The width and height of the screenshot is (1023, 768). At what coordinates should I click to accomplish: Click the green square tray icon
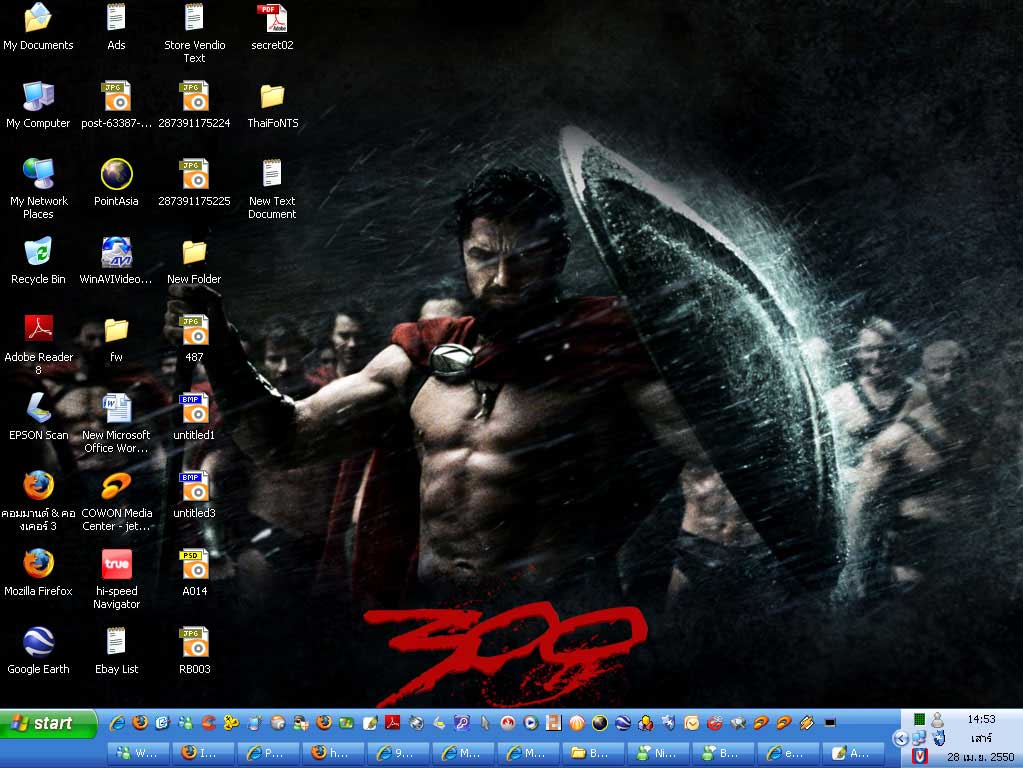pyautogui.click(x=919, y=720)
